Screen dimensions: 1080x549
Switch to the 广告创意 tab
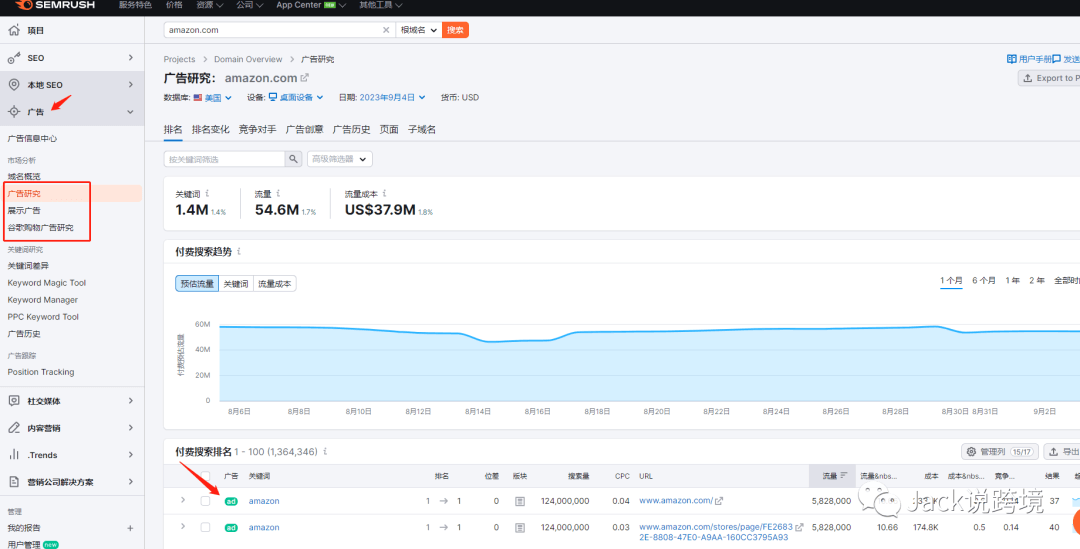[304, 130]
